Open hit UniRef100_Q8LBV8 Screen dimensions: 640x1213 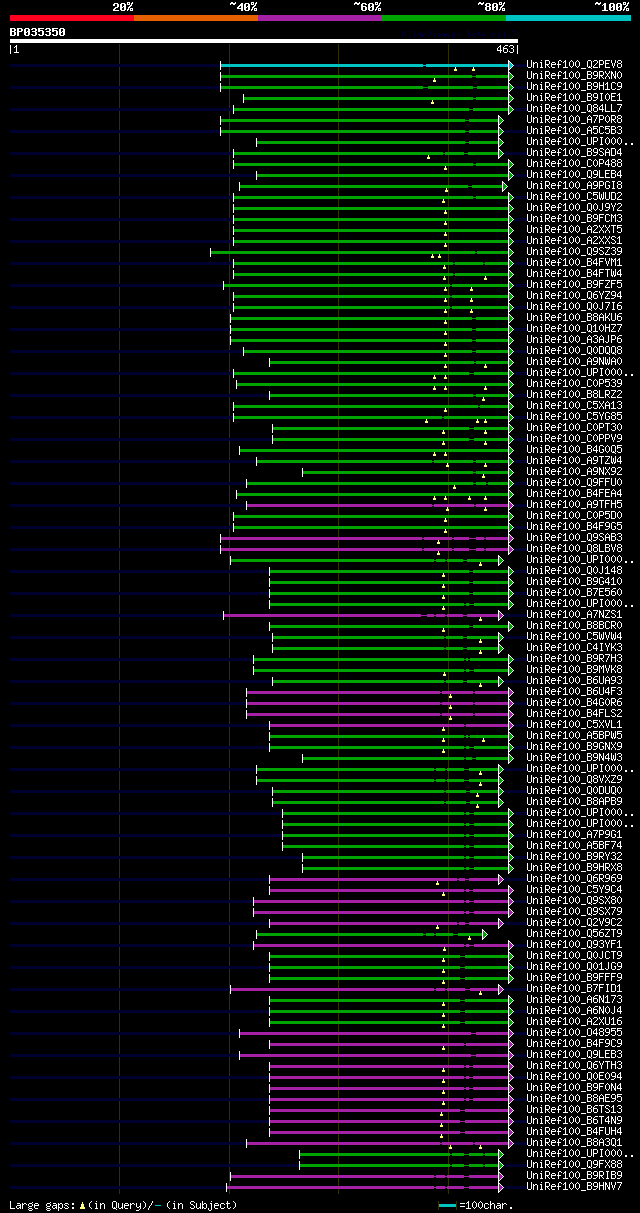coord(574,549)
